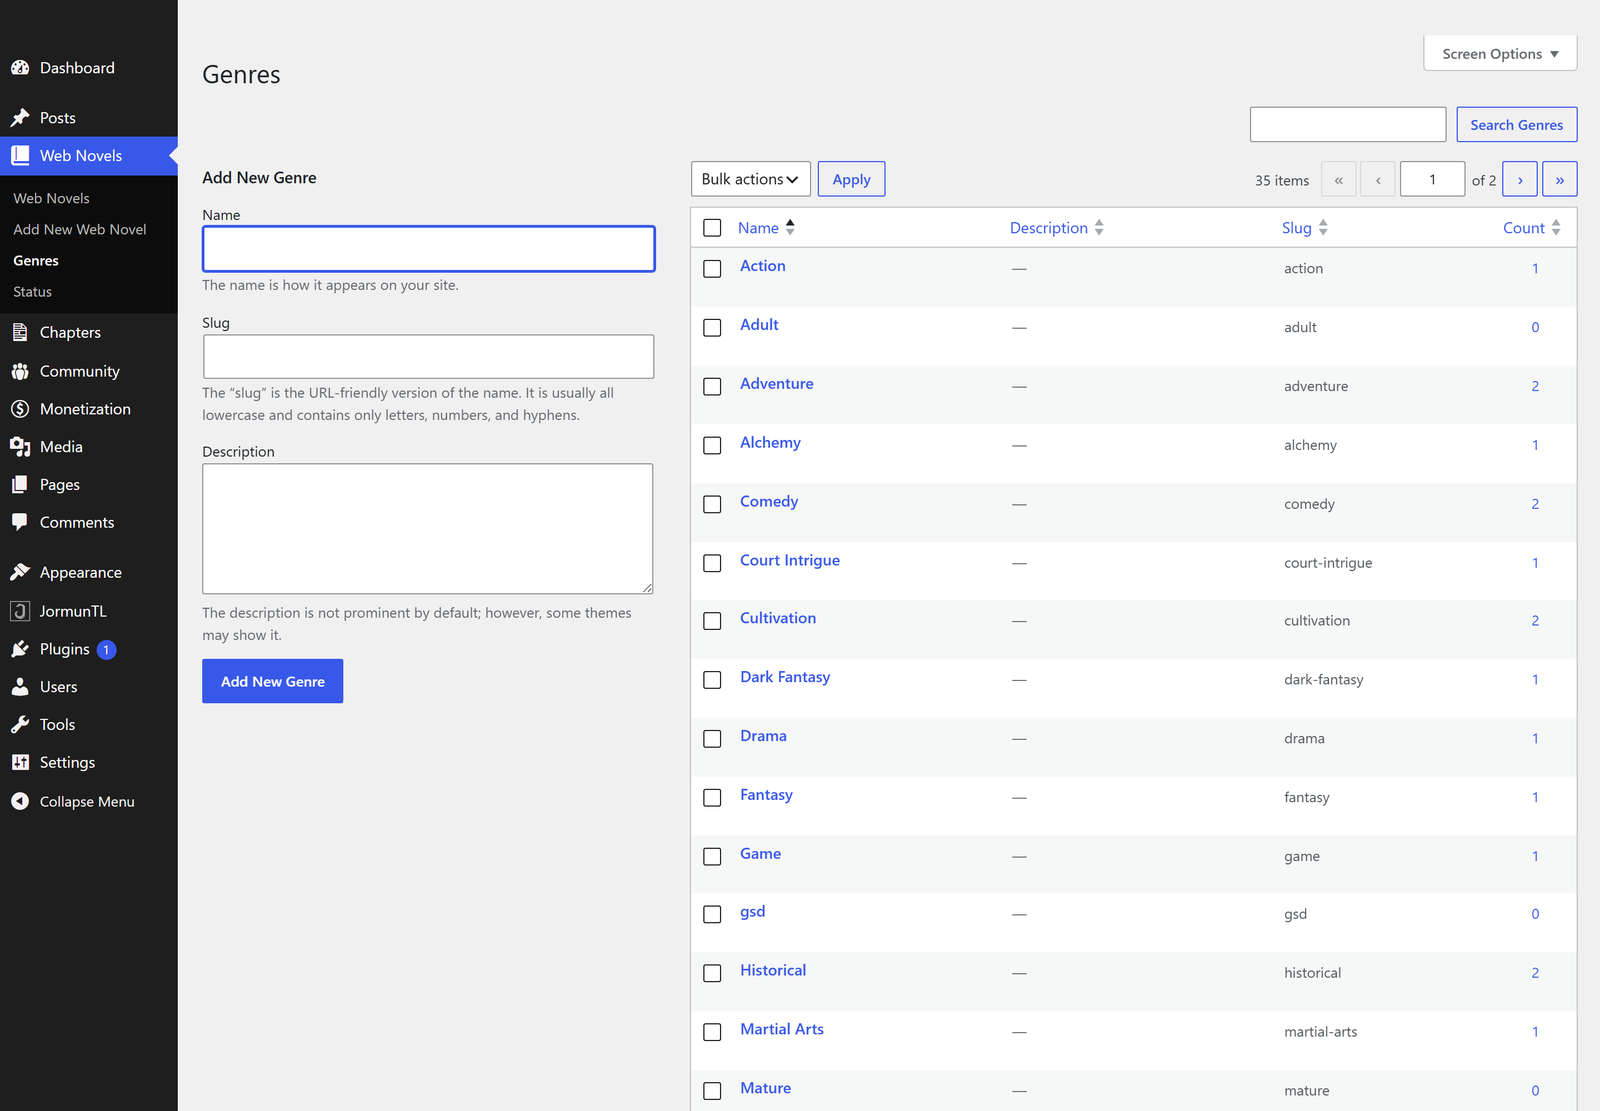Click into the Description textarea

coord(428,529)
